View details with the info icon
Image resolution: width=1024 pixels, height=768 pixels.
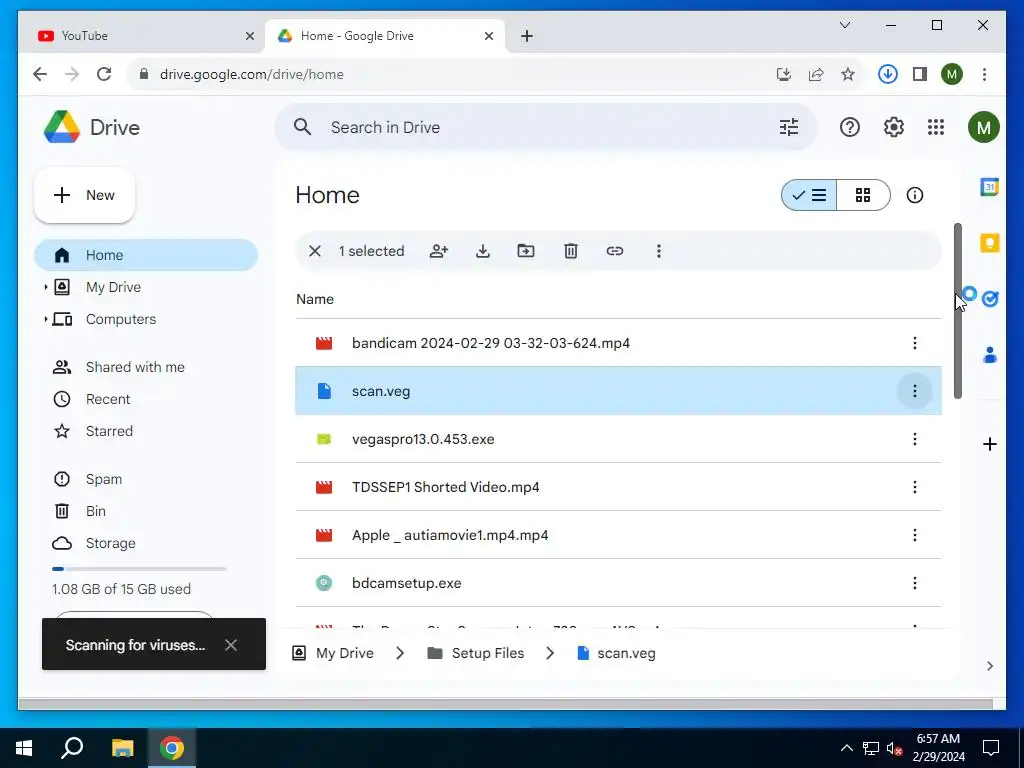914,195
